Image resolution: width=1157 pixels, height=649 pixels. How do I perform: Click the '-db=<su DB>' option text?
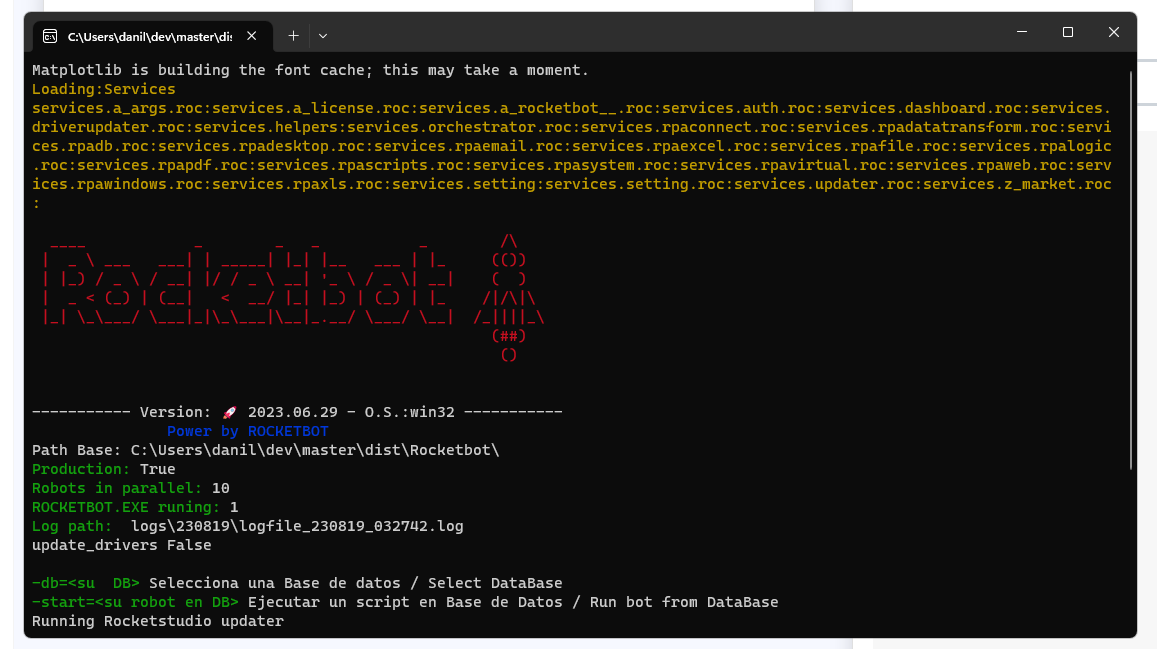click(x=86, y=583)
